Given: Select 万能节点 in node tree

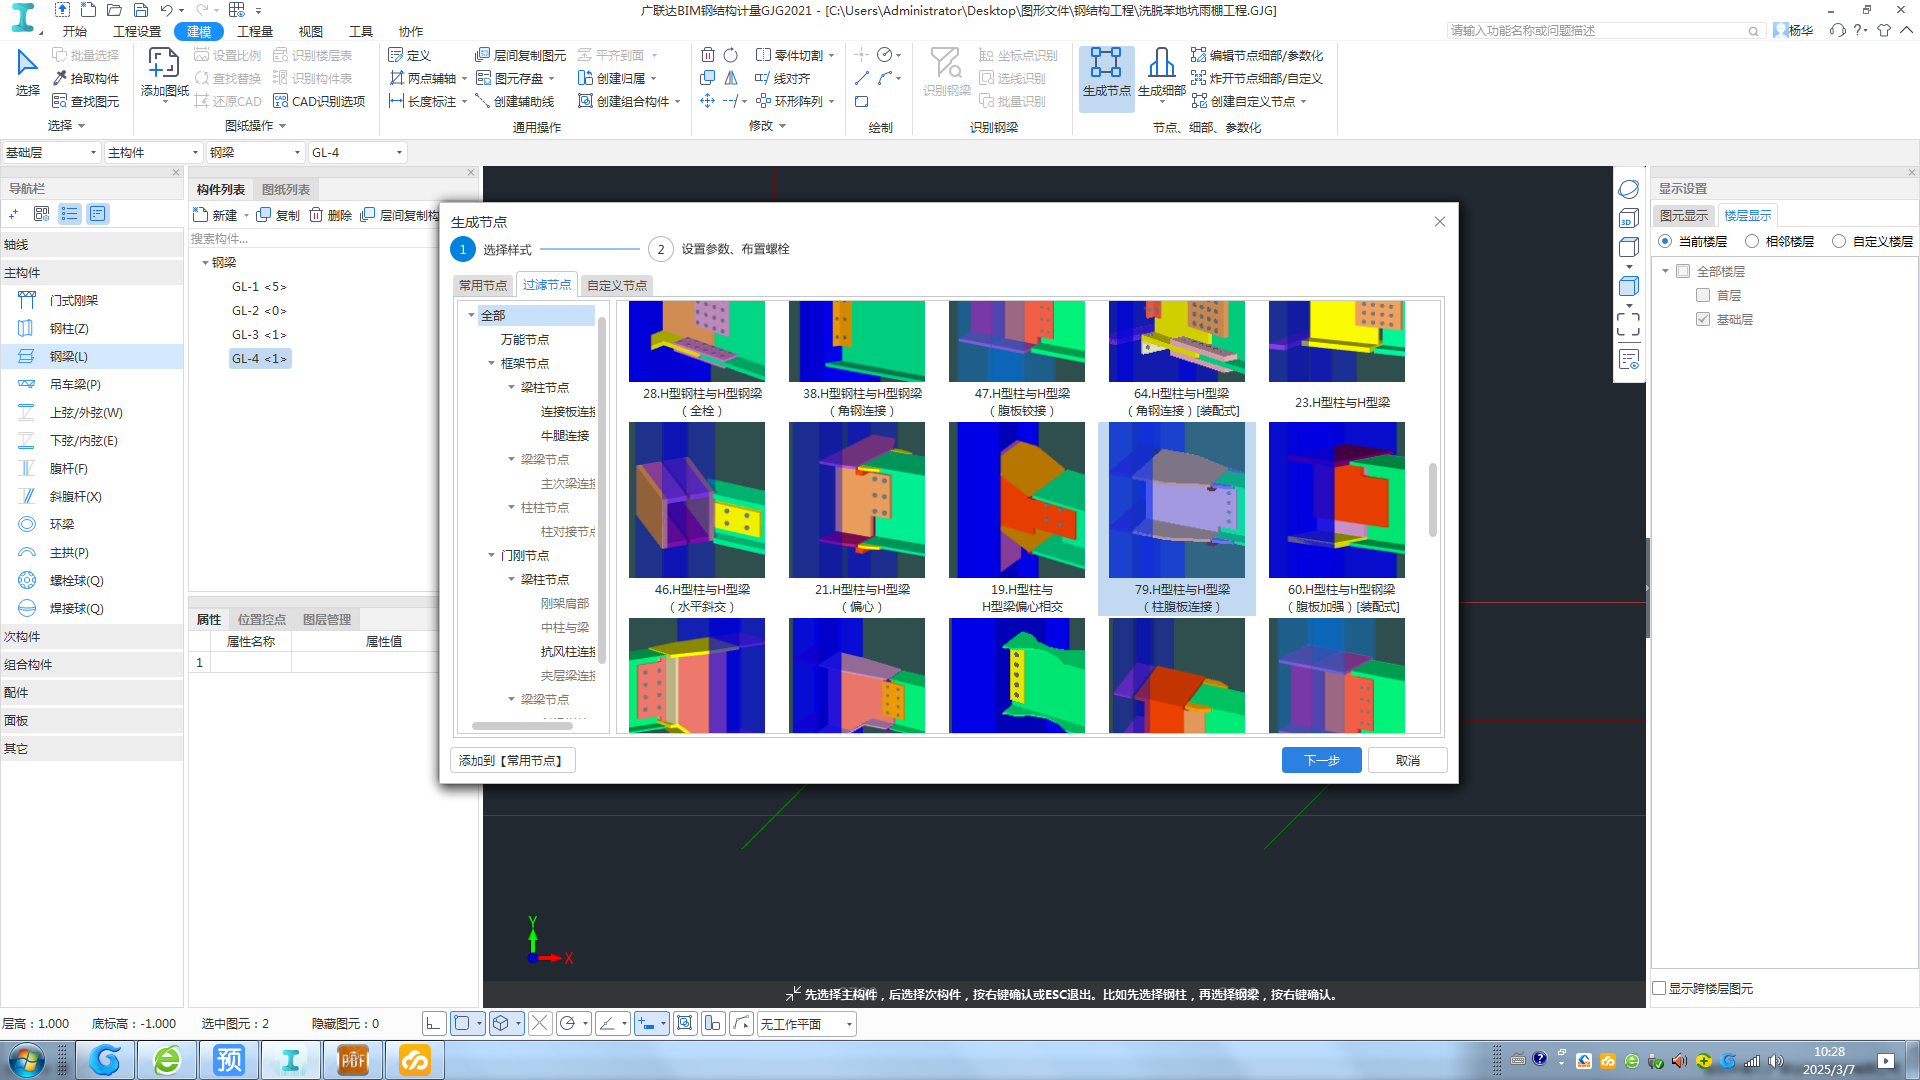Looking at the screenshot, I should [x=525, y=339].
